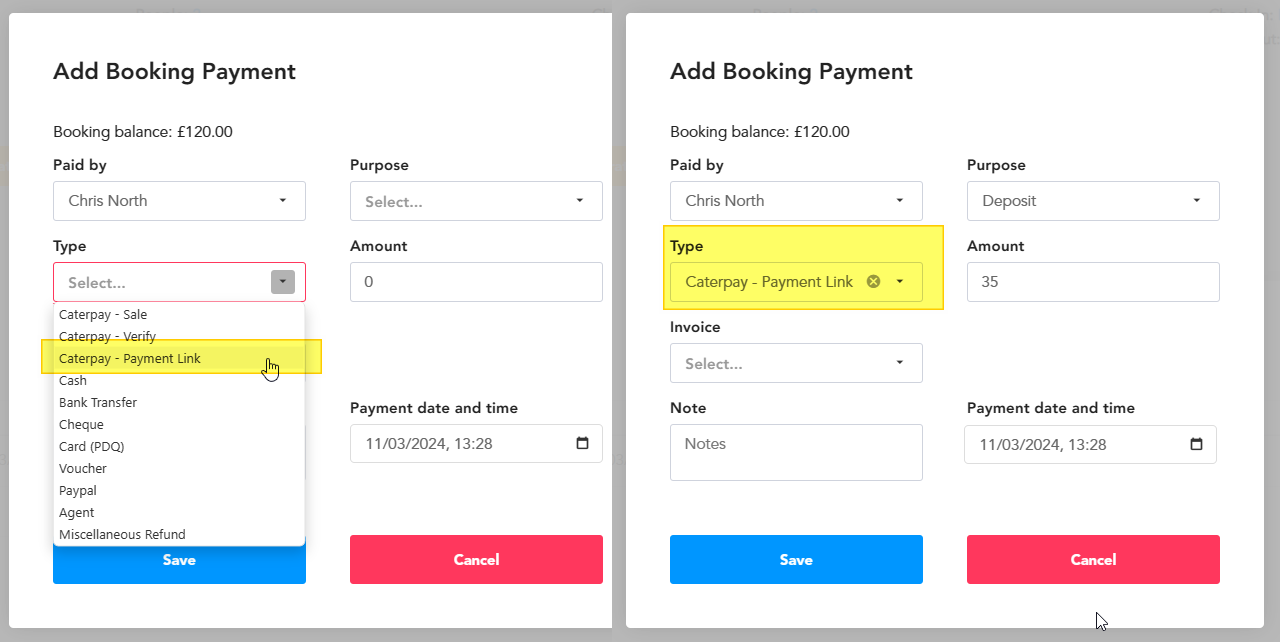Click the Notes text area
This screenshot has height=642, width=1280.
click(x=796, y=452)
